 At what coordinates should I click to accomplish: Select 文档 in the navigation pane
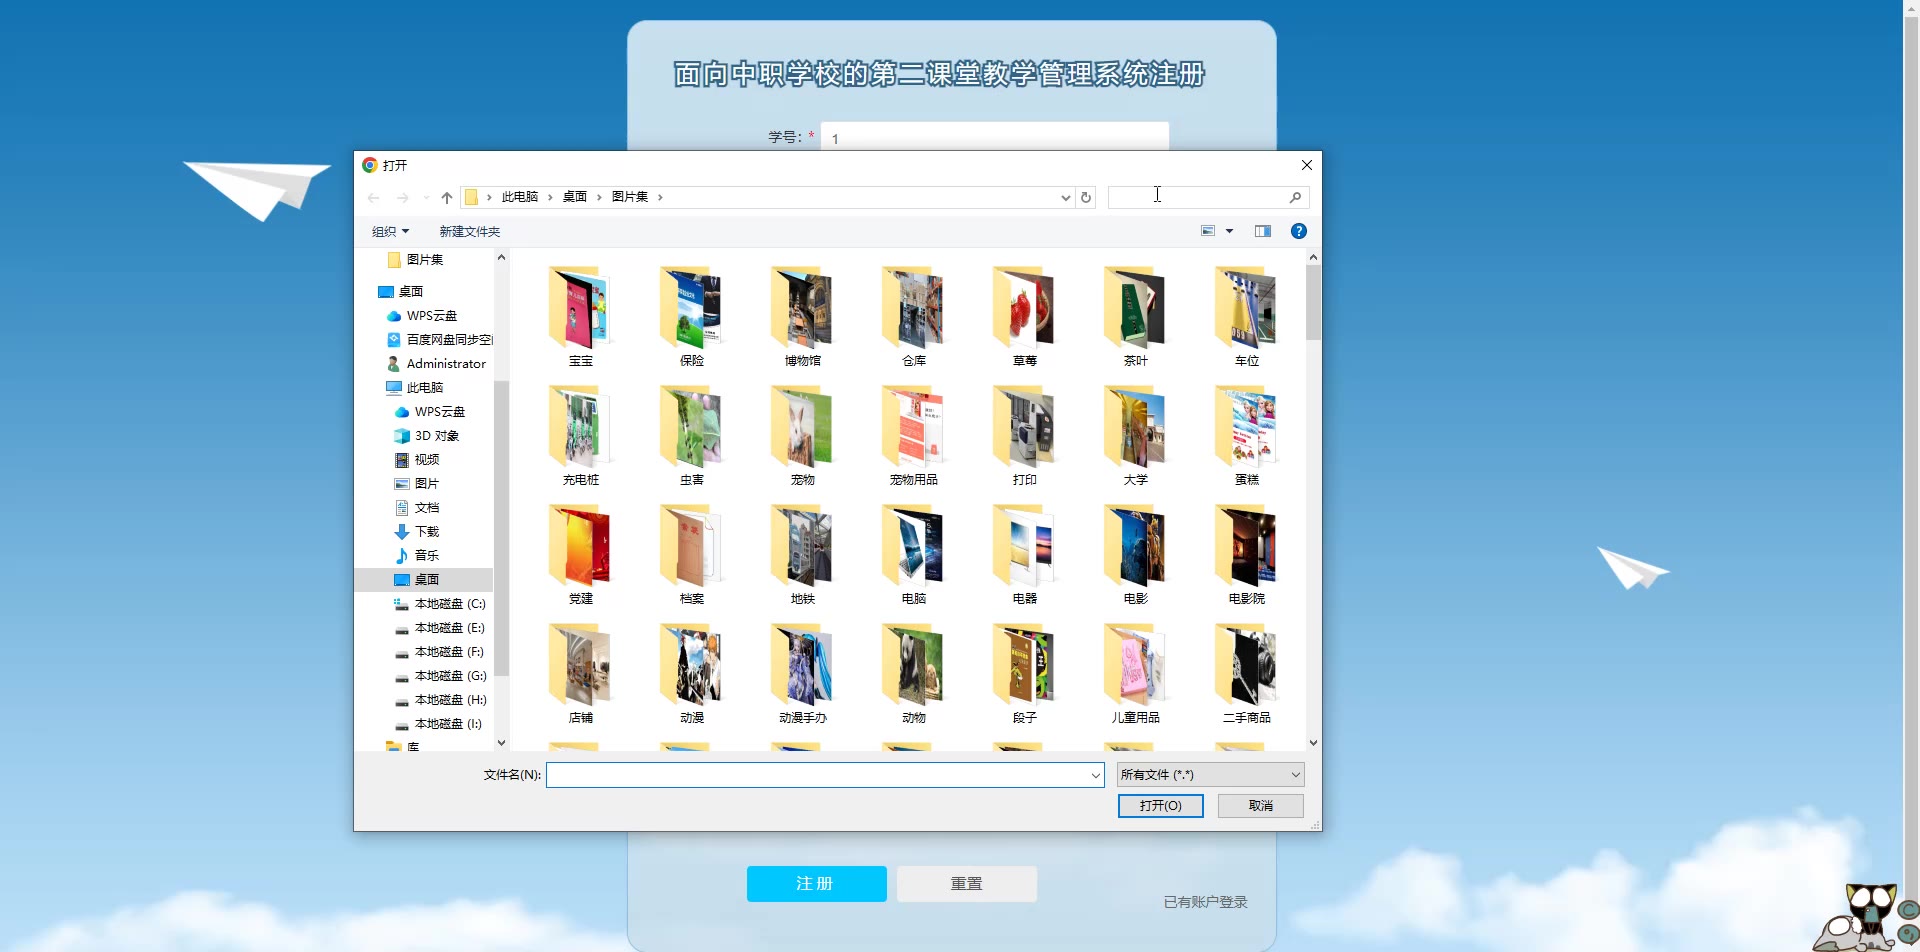(x=417, y=508)
